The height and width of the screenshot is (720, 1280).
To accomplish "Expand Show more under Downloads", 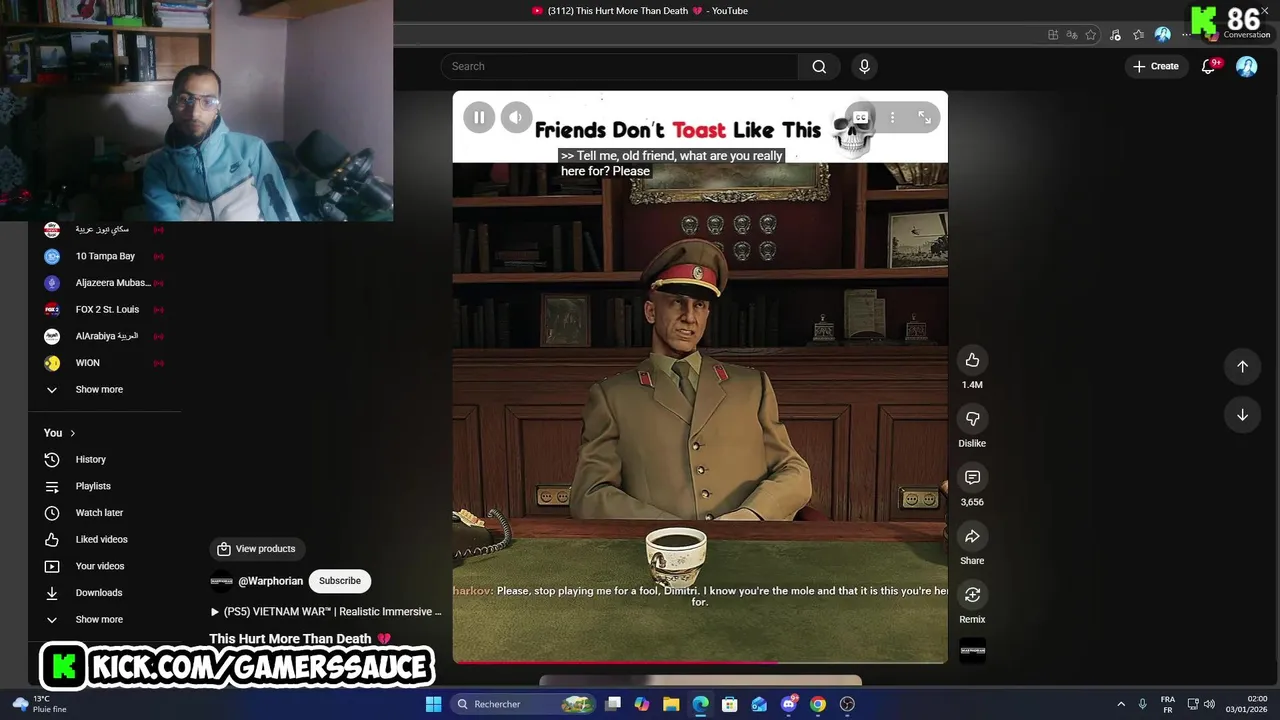I will coord(99,620).
